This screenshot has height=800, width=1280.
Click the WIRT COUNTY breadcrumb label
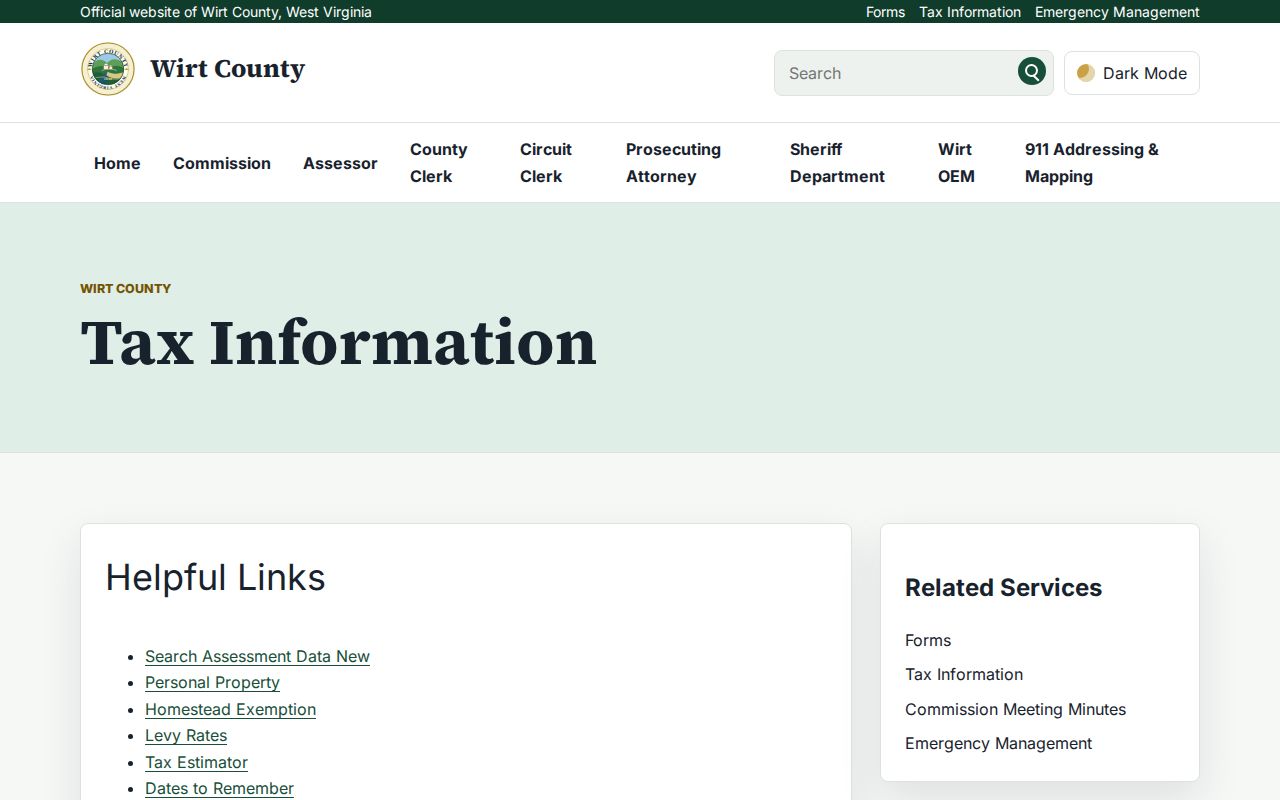pyautogui.click(x=125, y=288)
